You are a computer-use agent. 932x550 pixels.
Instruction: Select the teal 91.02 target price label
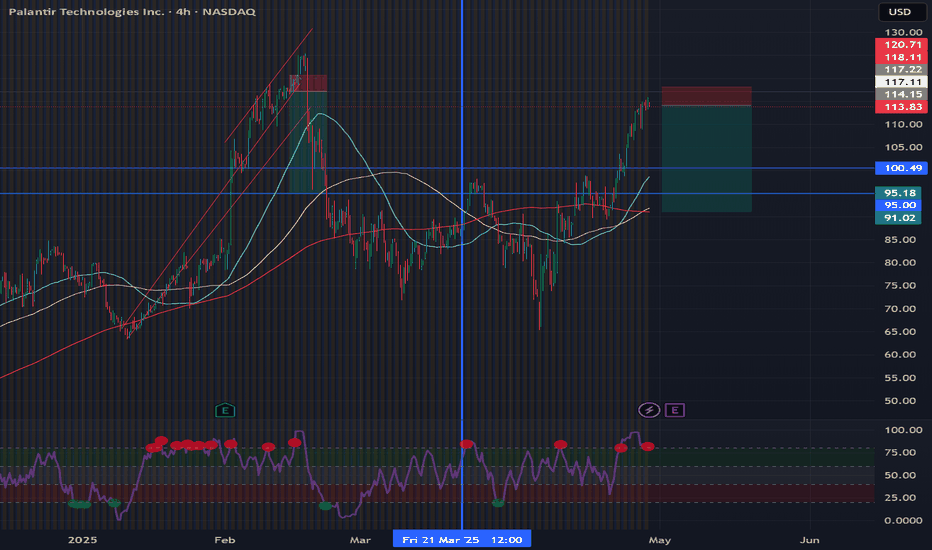tap(899, 218)
